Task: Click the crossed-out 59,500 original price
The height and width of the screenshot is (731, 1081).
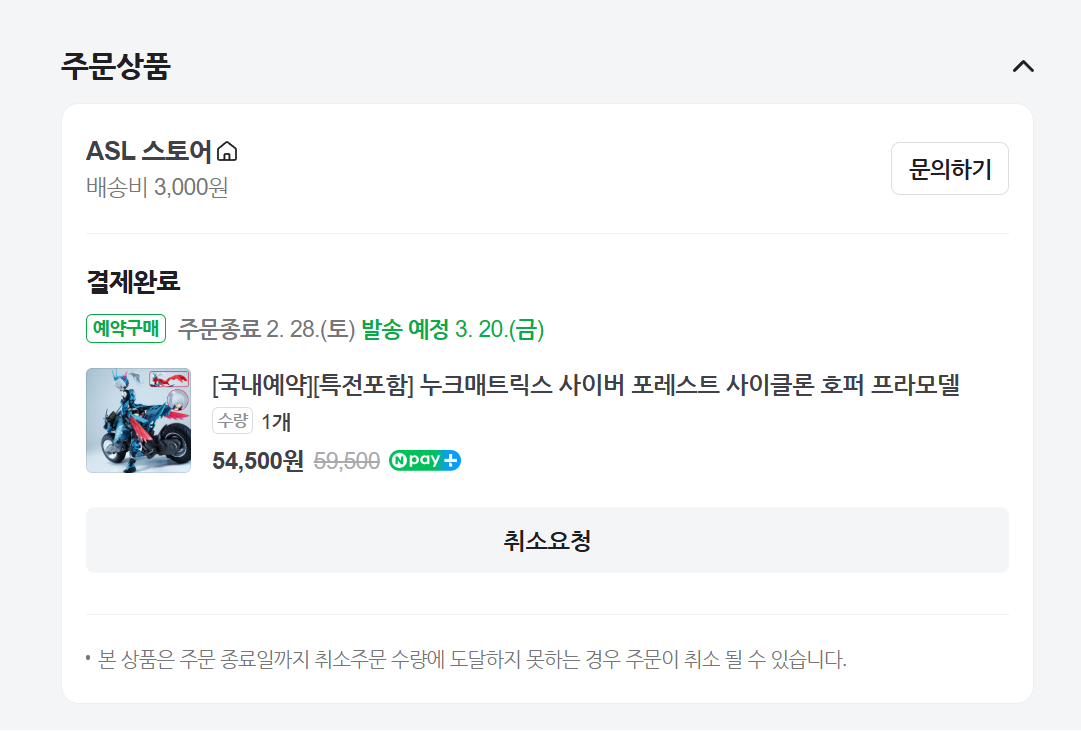Action: 346,461
